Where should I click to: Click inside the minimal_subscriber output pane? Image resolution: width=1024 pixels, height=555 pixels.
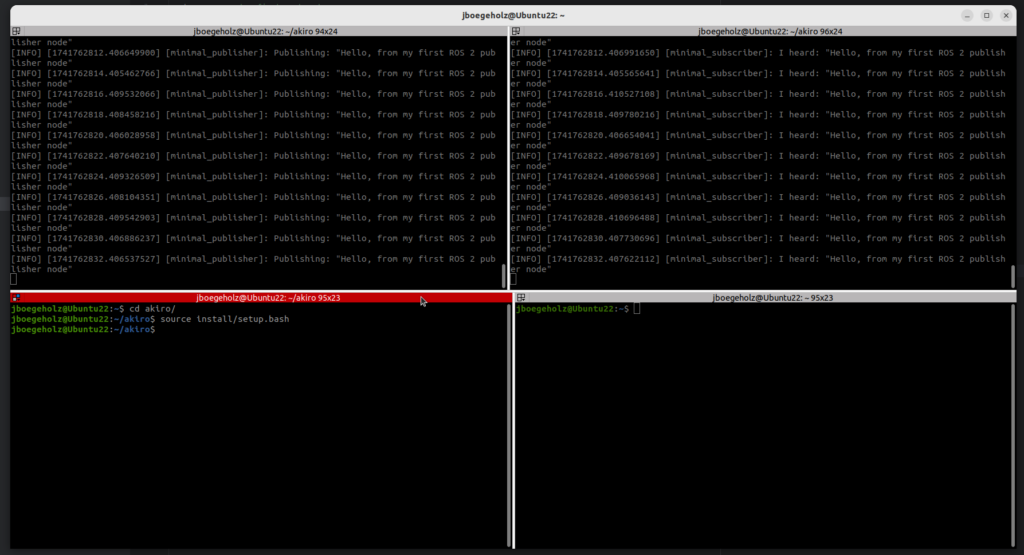point(760,160)
